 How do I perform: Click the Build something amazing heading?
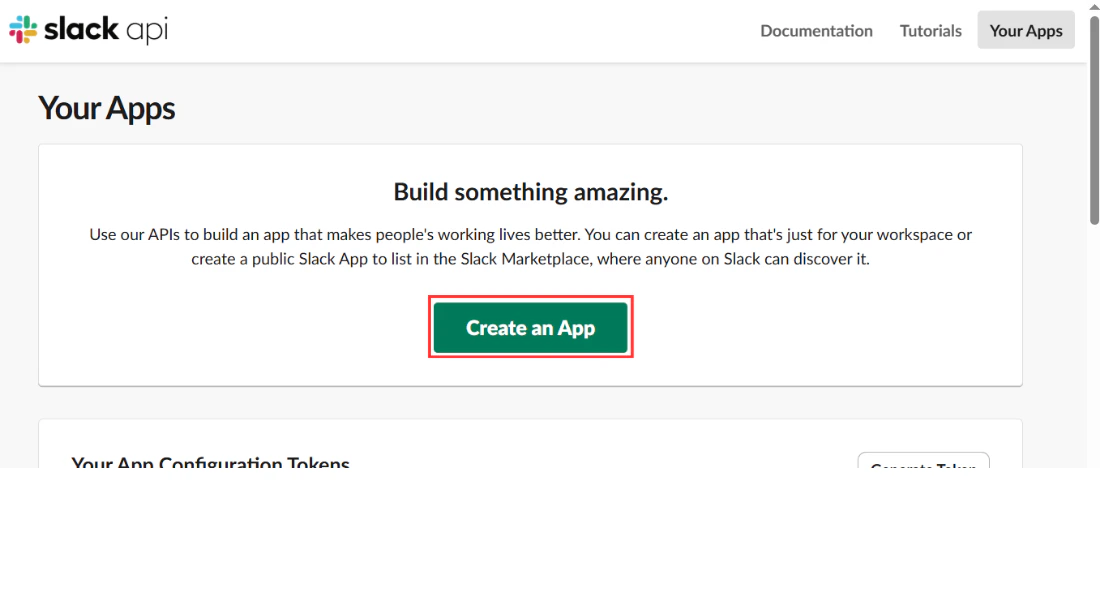tap(530, 191)
